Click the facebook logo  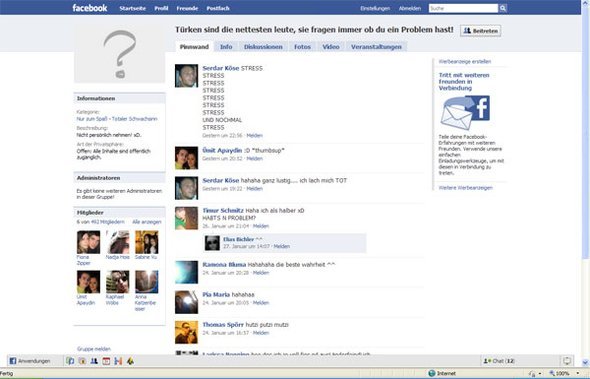click(90, 8)
